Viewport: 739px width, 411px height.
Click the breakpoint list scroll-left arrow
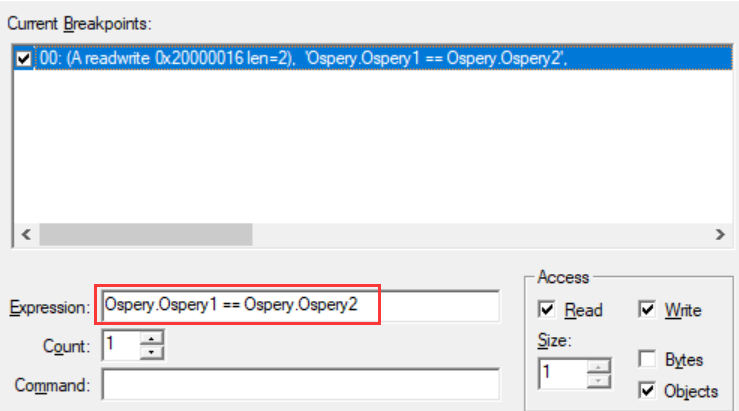[x=26, y=234]
